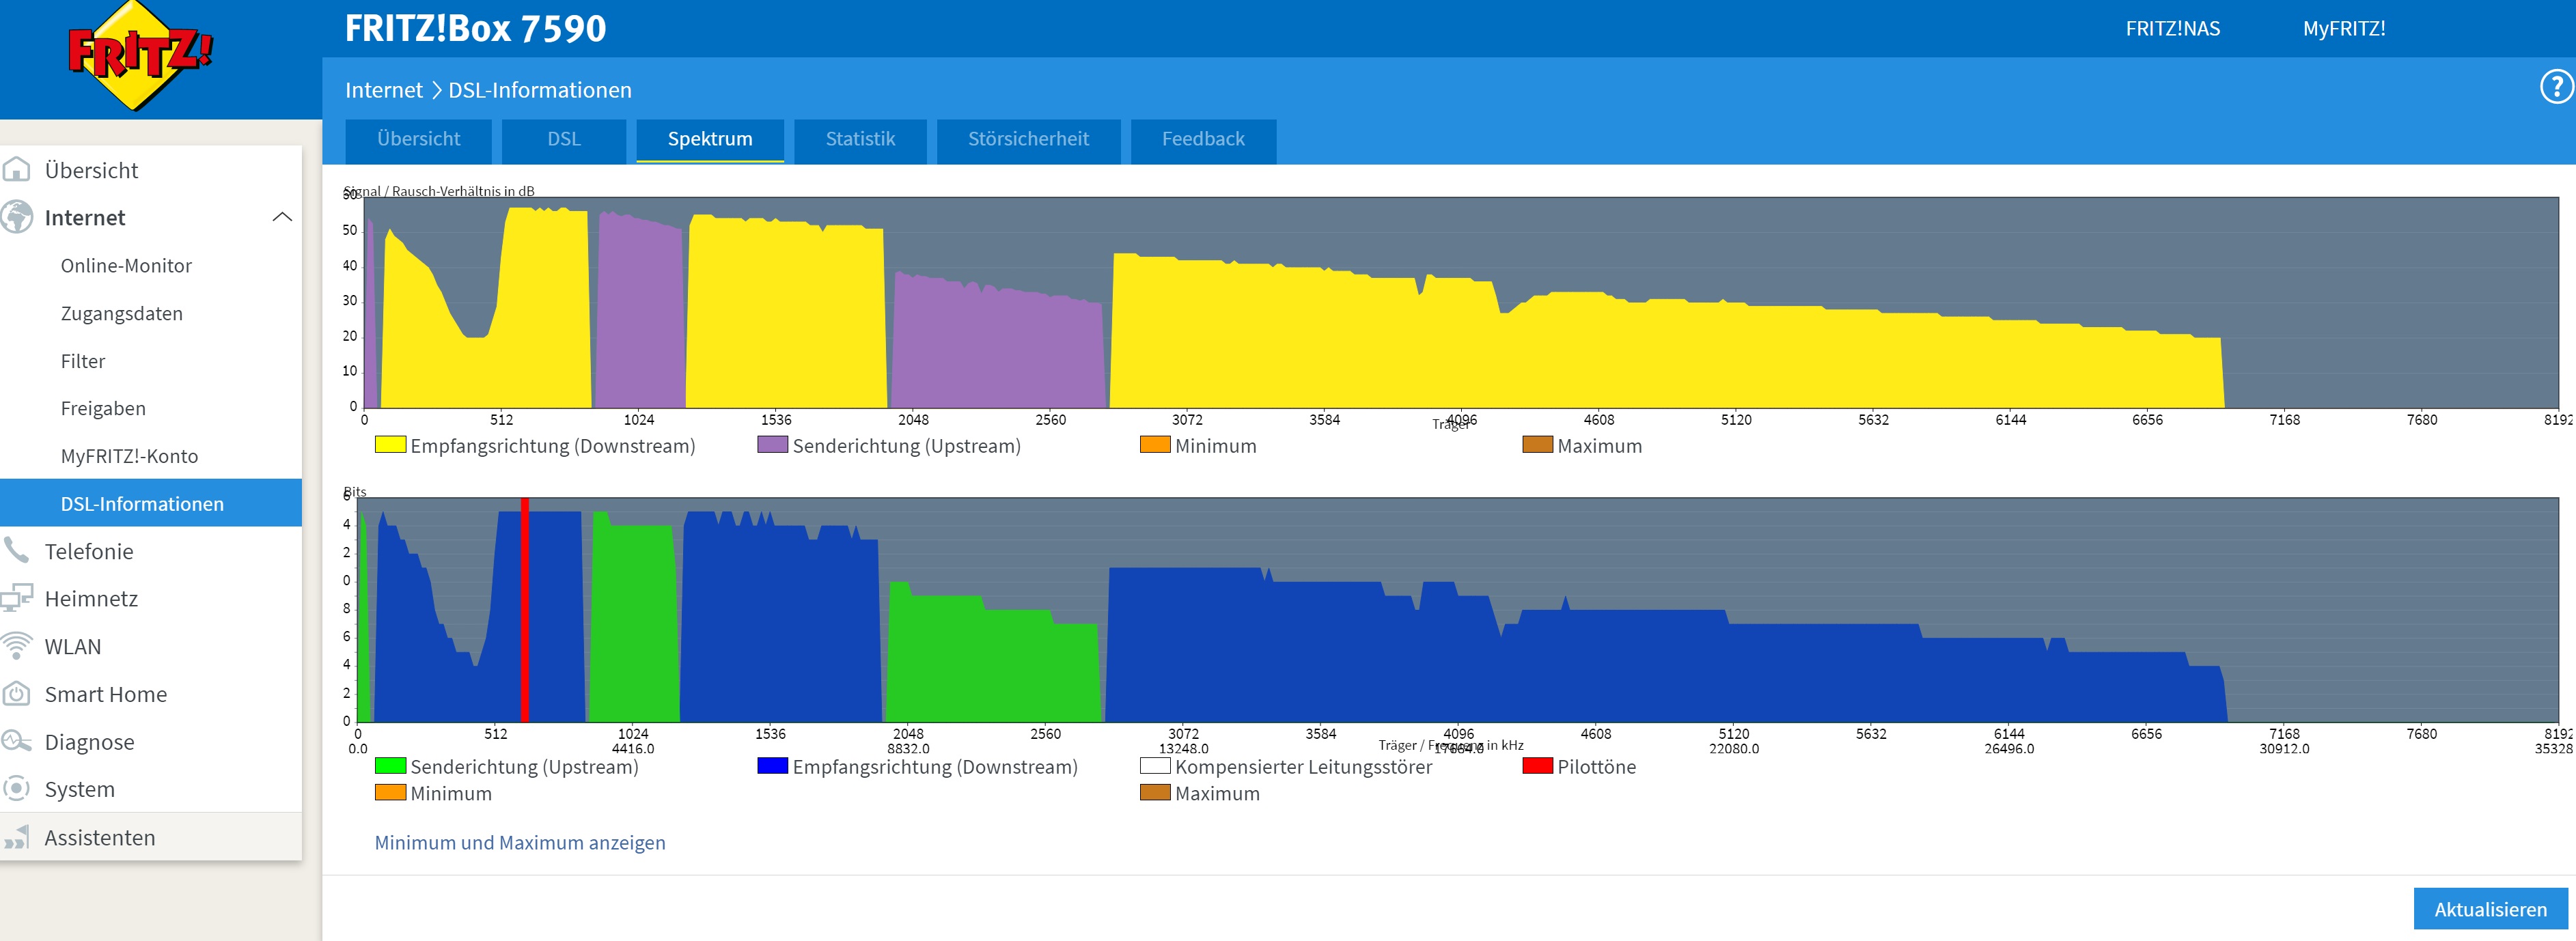Click orange Minimum swatch in Bits legend

click(390, 792)
